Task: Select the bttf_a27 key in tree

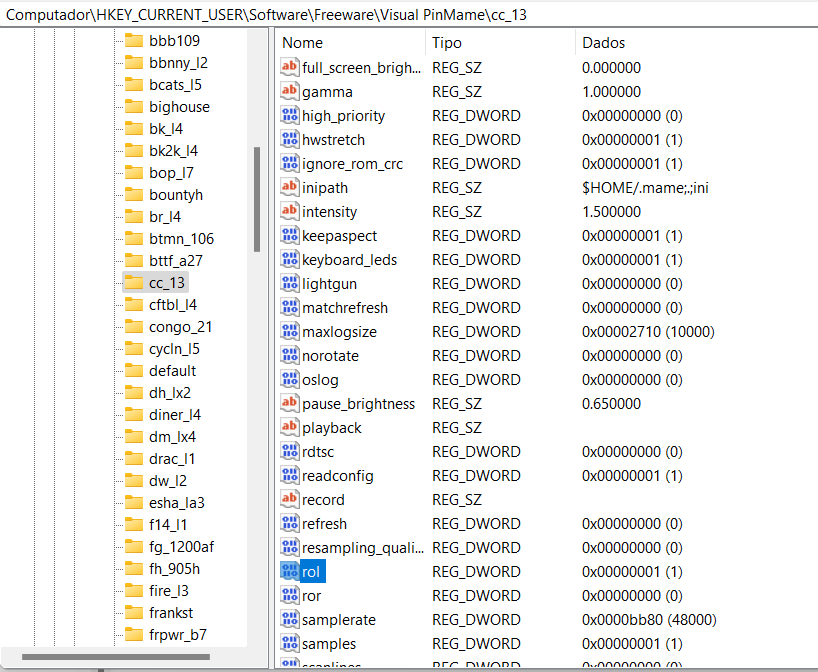Action: 176,260
